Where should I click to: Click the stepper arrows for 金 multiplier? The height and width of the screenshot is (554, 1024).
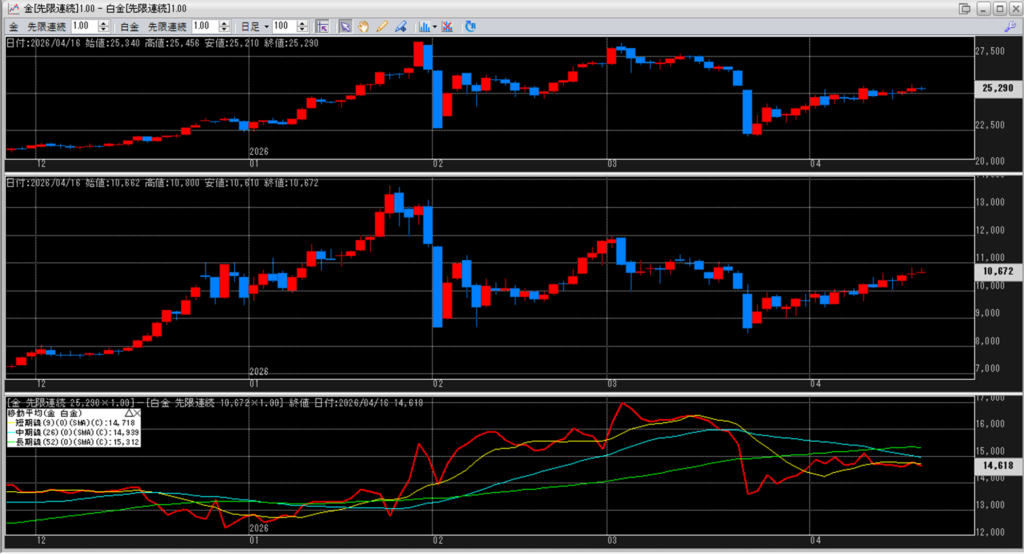click(103, 26)
